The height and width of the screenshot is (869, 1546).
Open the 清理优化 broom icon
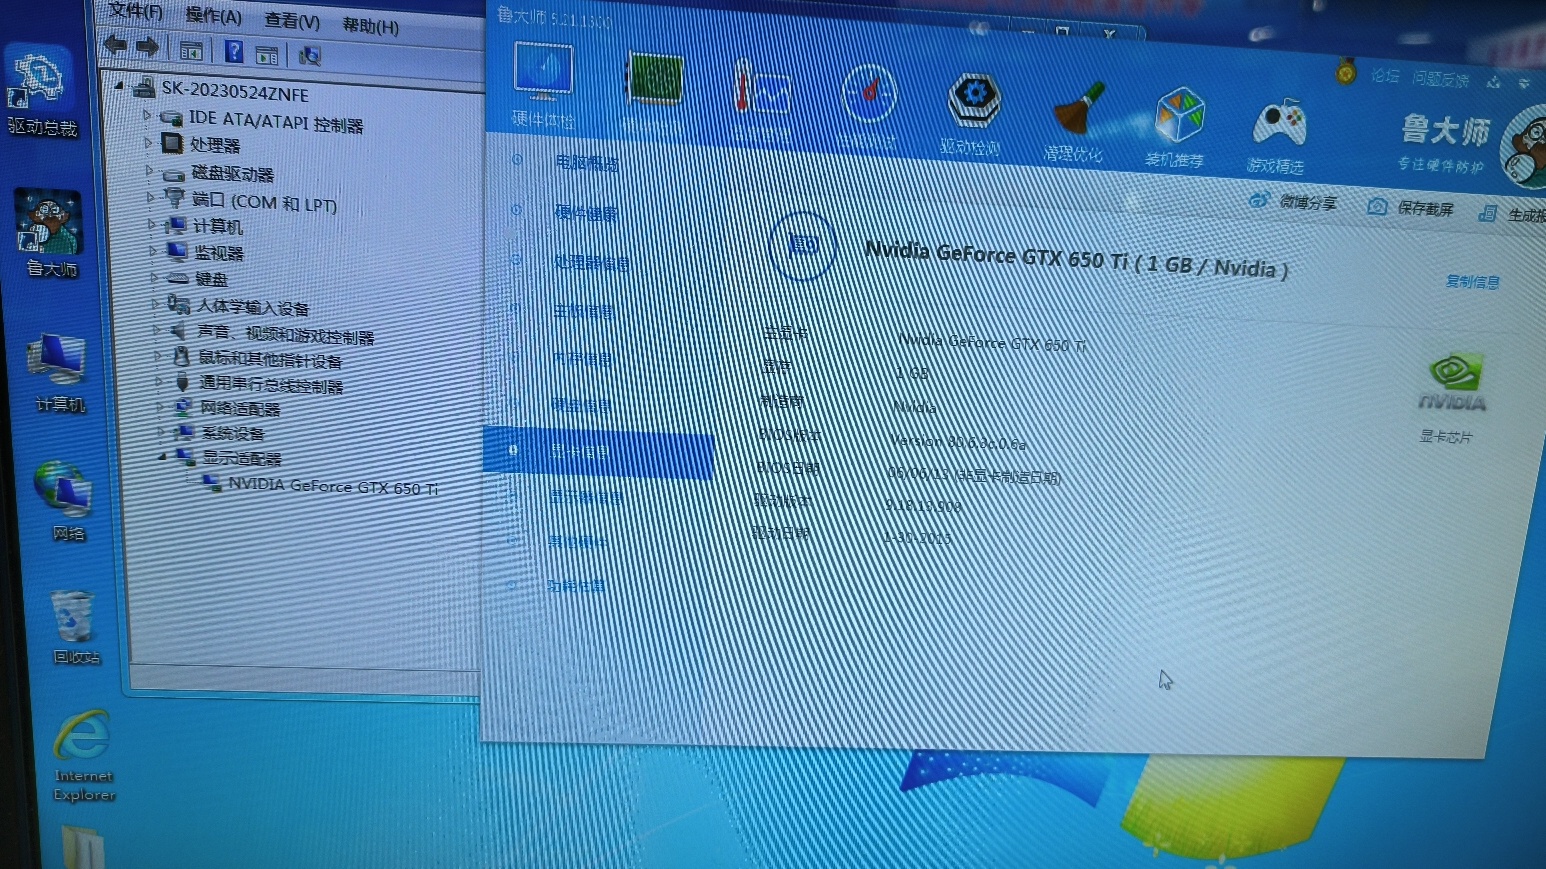pyautogui.click(x=1078, y=108)
